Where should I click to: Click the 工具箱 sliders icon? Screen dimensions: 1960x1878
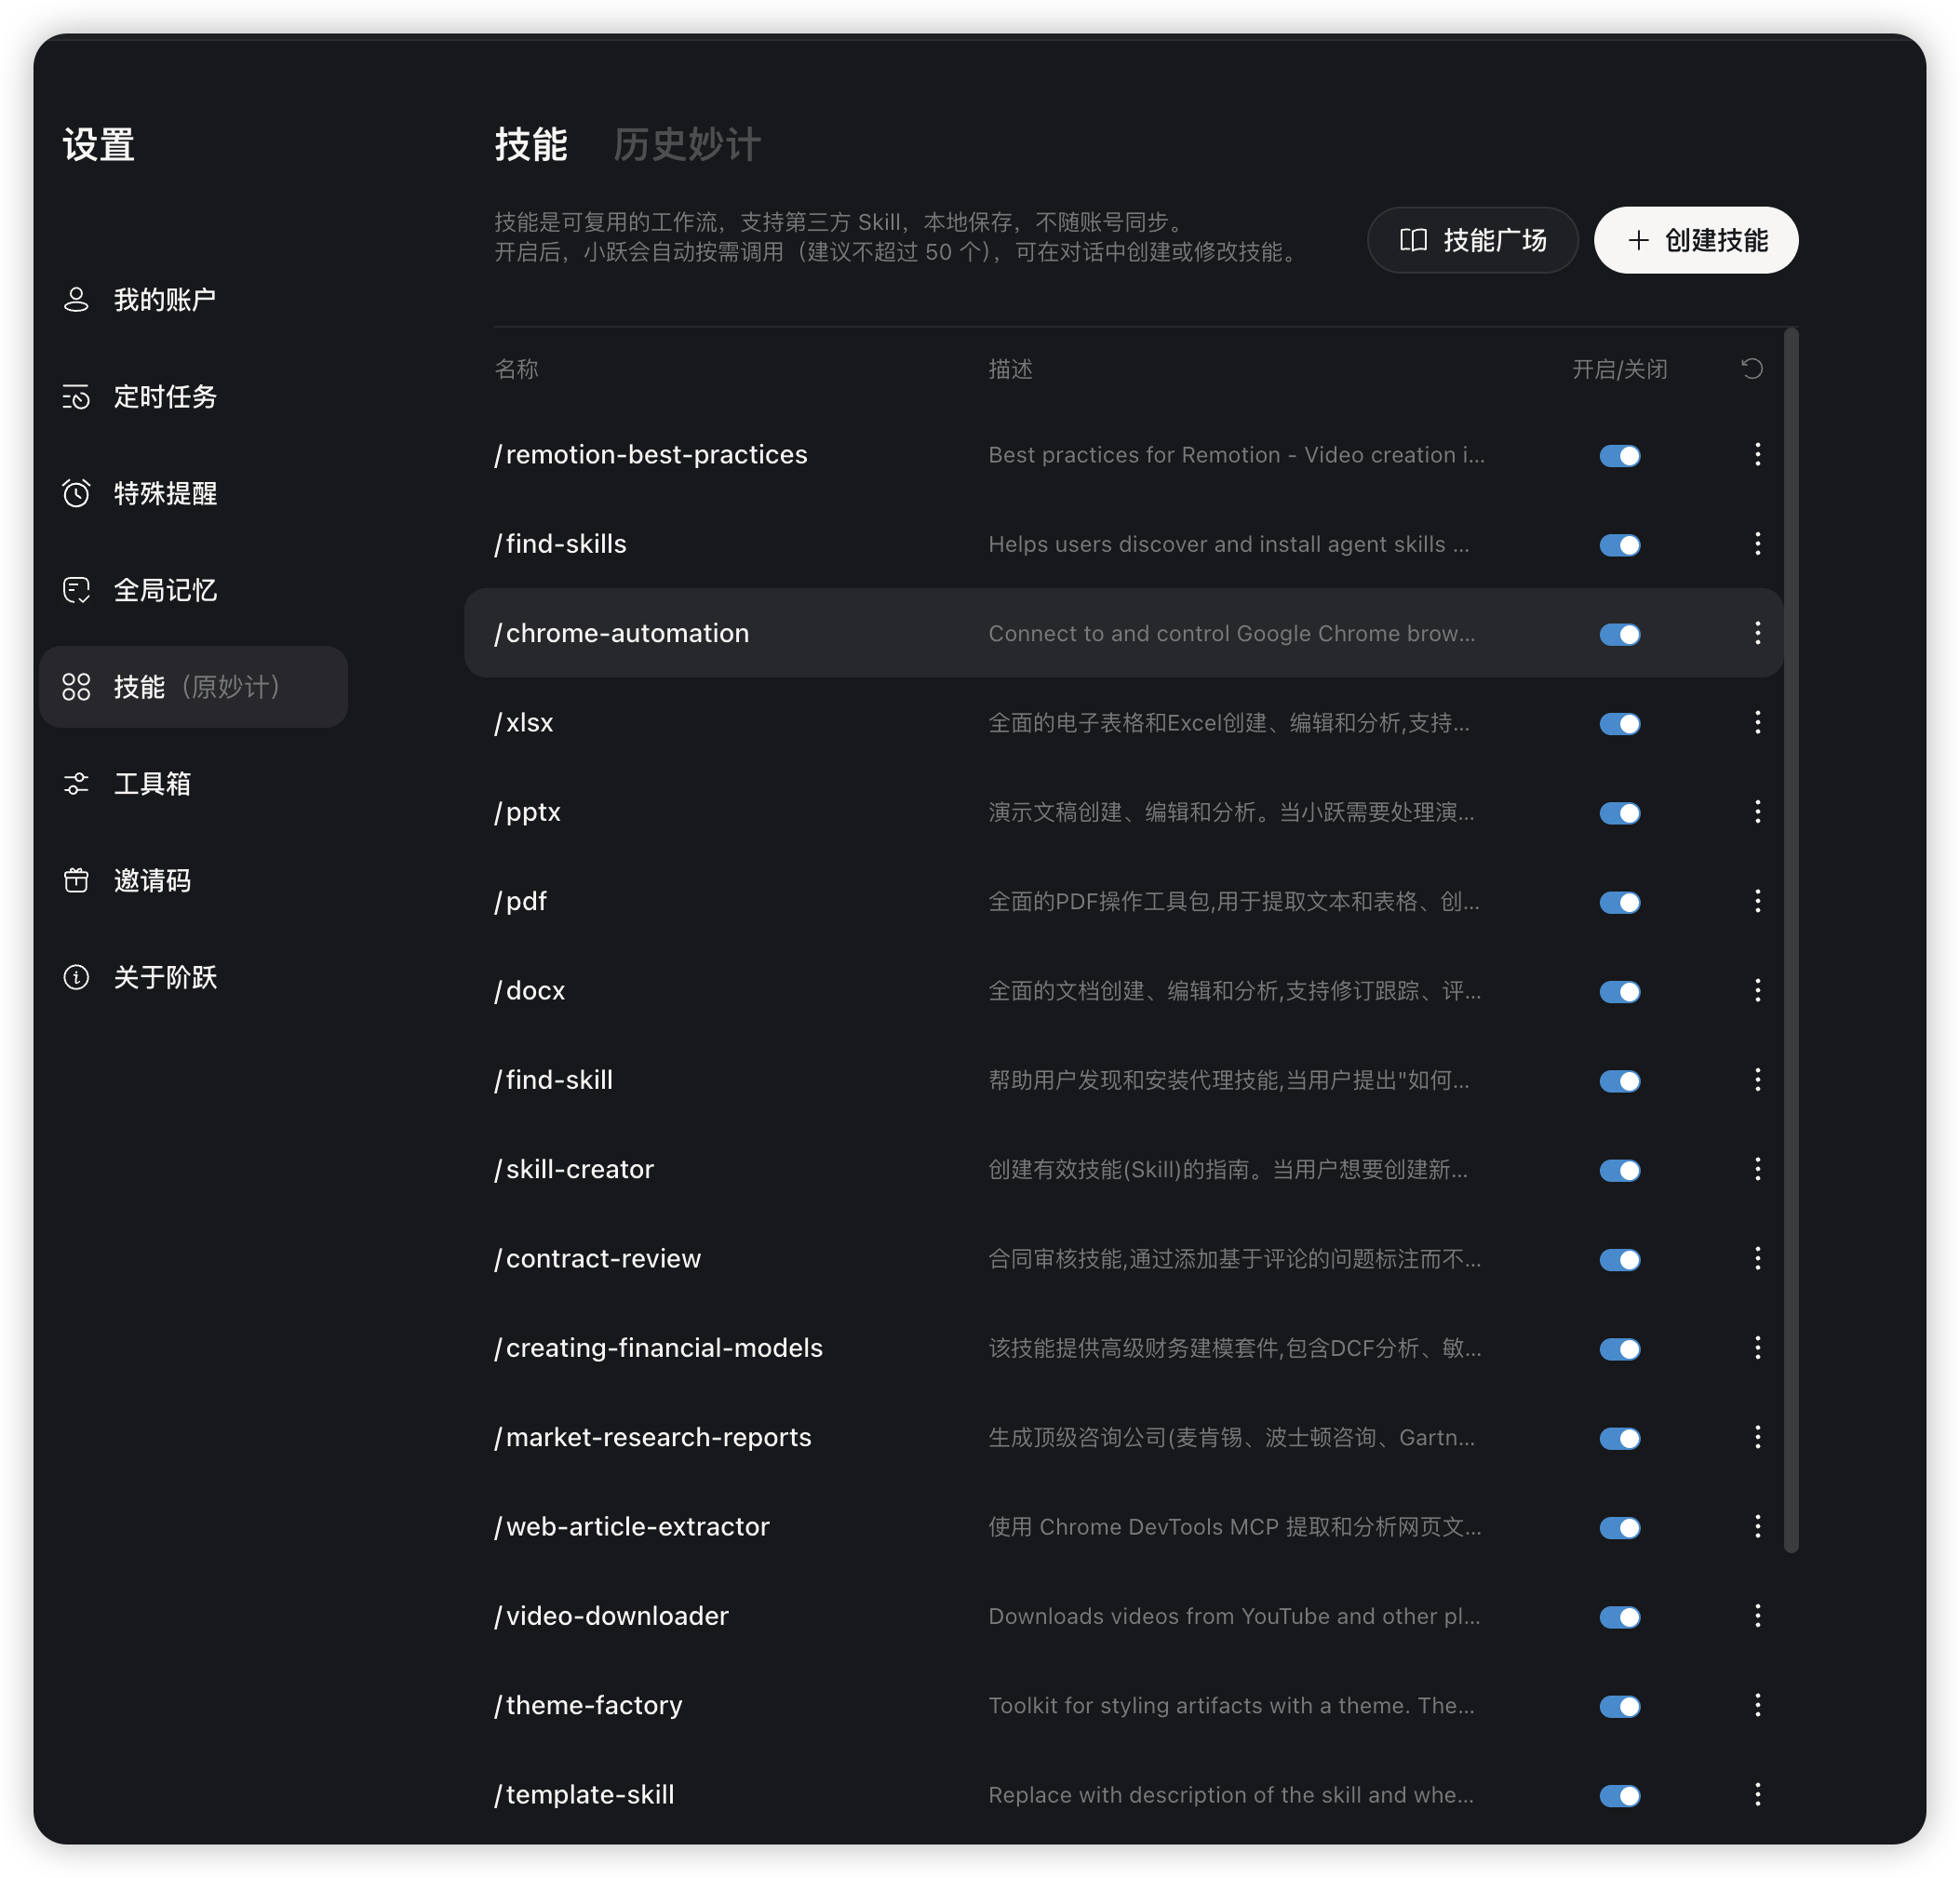tap(76, 784)
